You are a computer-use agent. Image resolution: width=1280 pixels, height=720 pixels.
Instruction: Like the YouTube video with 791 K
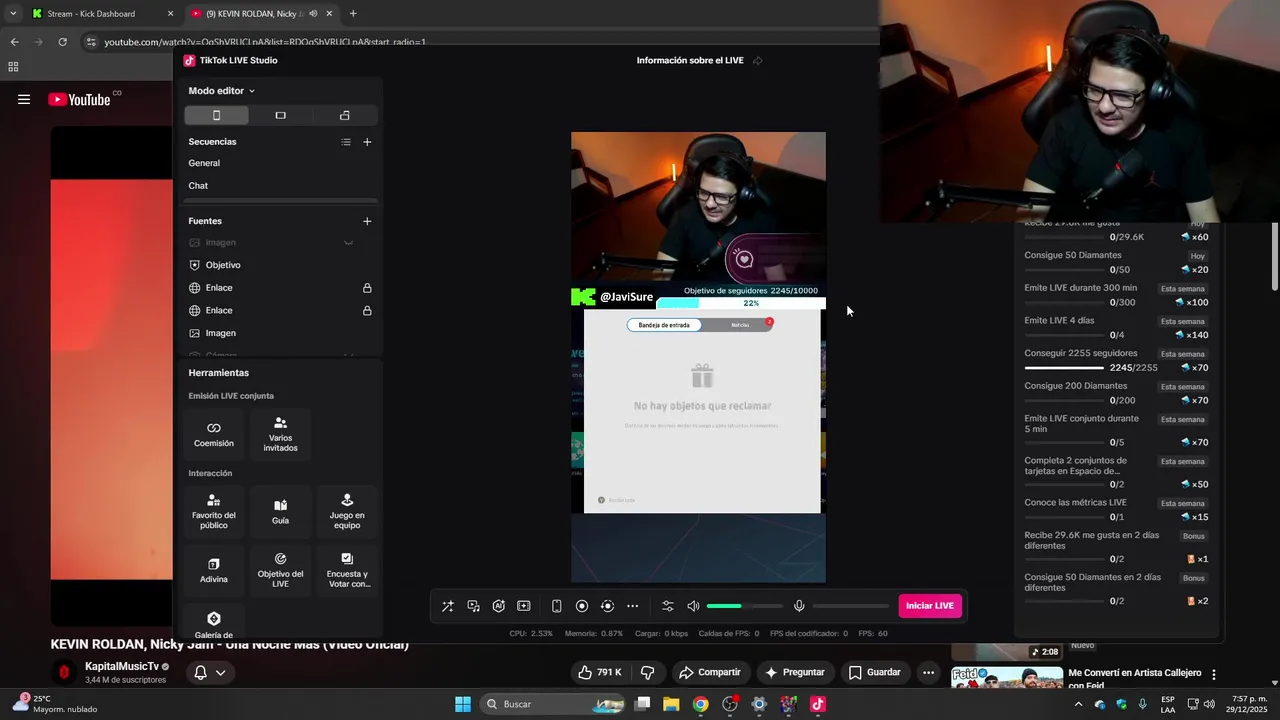point(599,673)
